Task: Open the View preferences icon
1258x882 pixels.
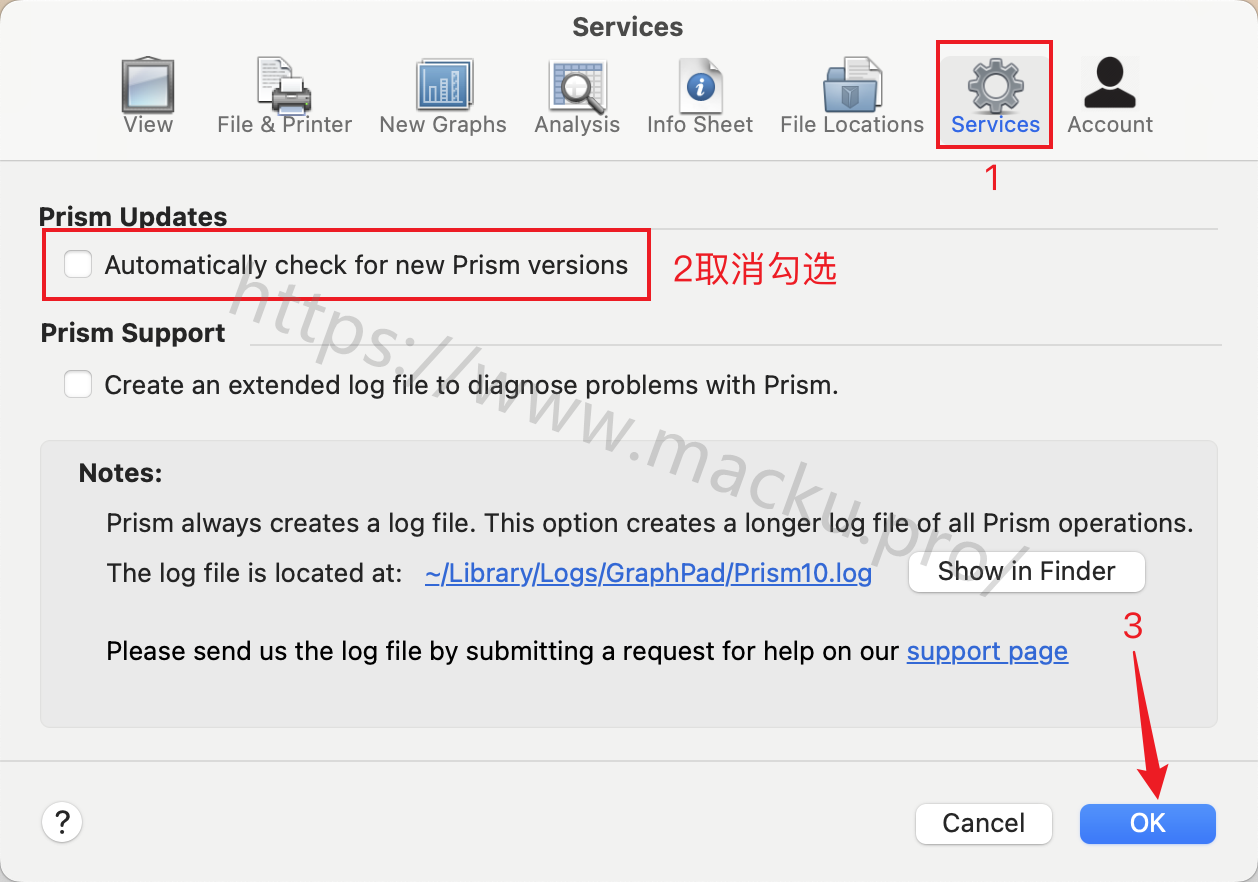Action: pos(148,84)
